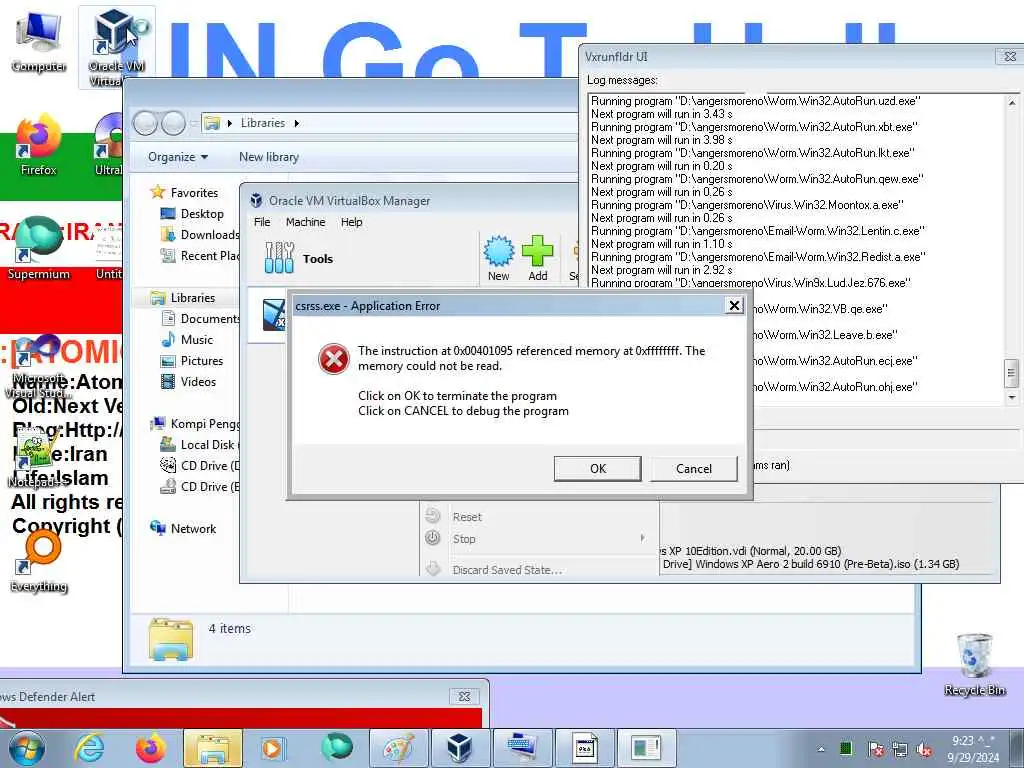Viewport: 1024px width, 768px height.
Task: Click the scrollbar thumb in Vxrunfldr log
Action: (x=1011, y=374)
